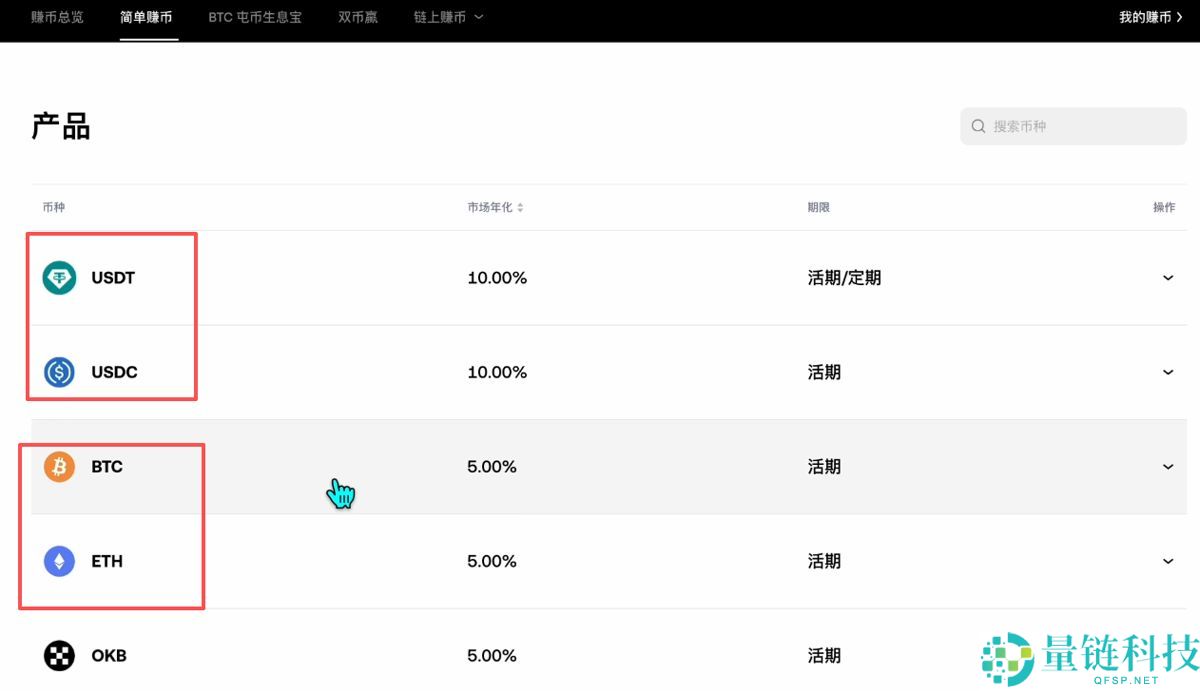Open the BTC 屯币生息宝 tab
The width and height of the screenshot is (1200, 691).
(255, 17)
